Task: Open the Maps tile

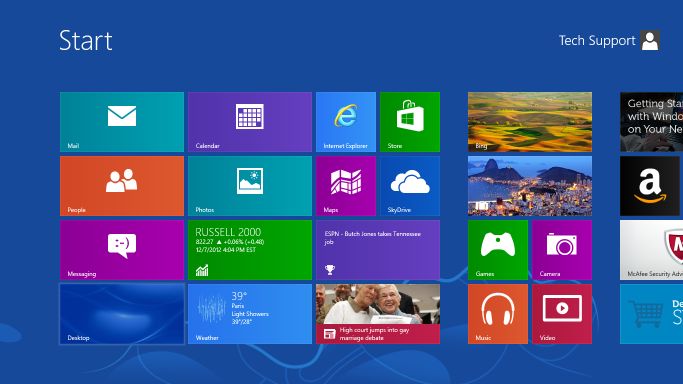Action: (x=346, y=186)
